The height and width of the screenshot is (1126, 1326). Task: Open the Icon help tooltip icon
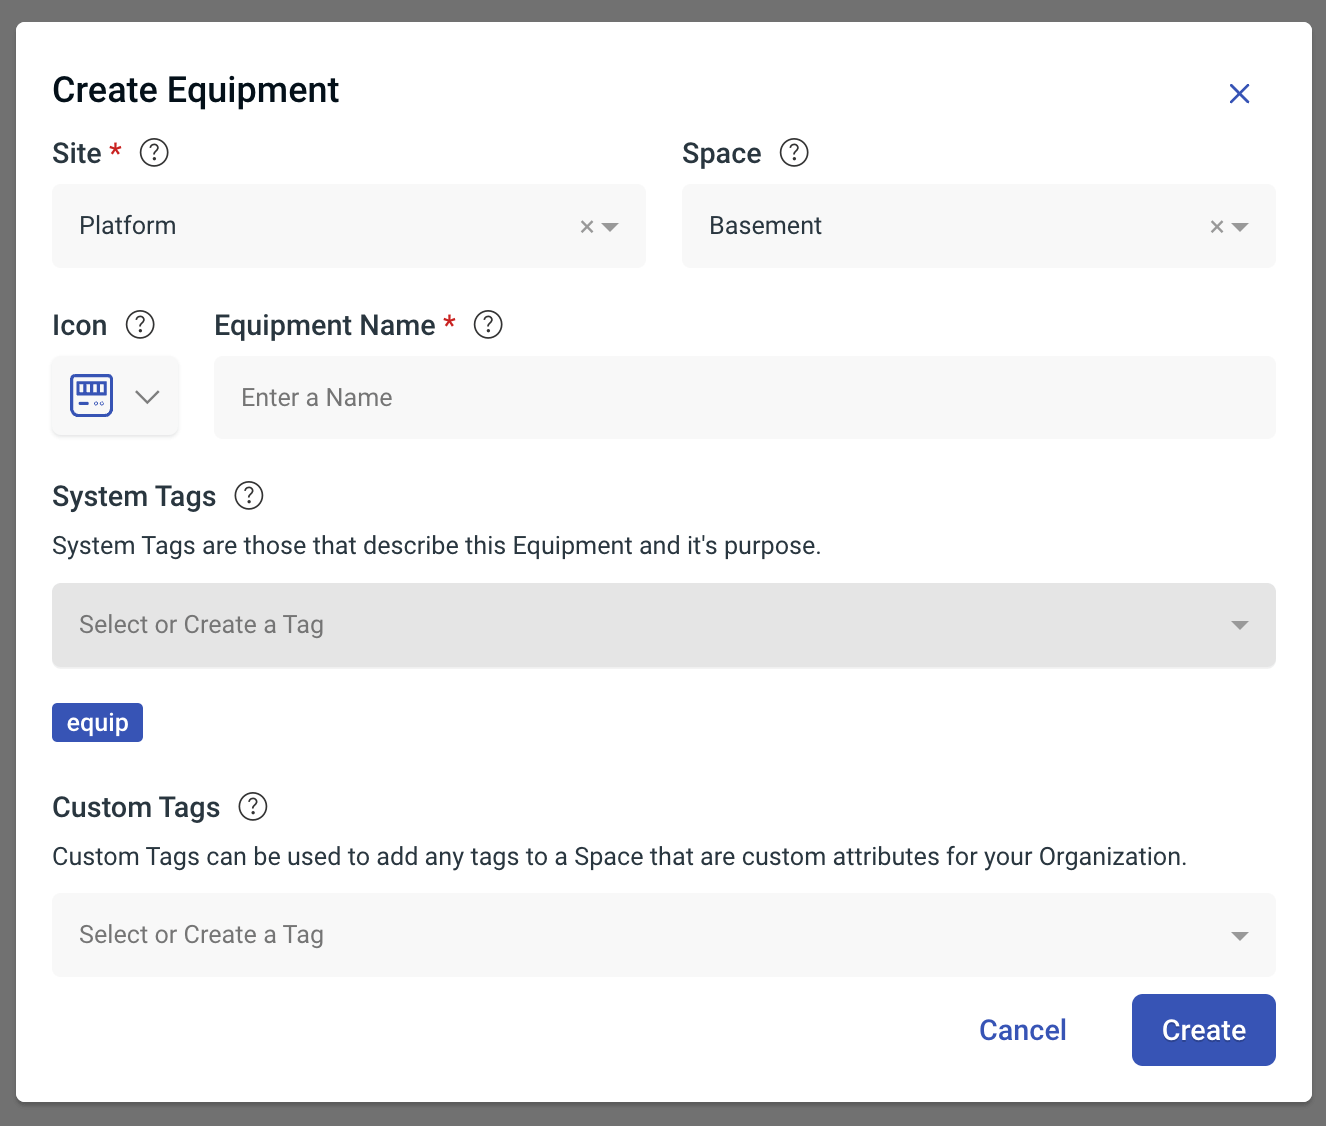click(x=140, y=325)
